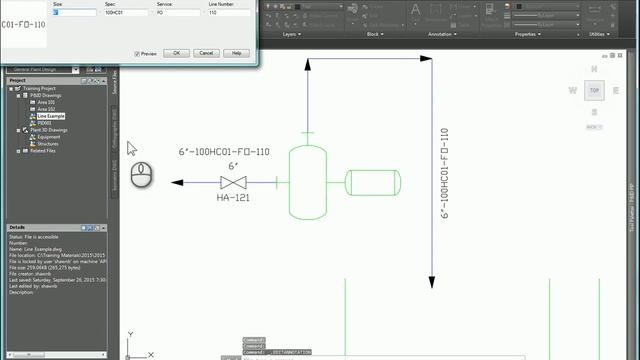640x360 pixels.
Task: Collapse the Project panel using its arrow
Action: (x=104, y=81)
